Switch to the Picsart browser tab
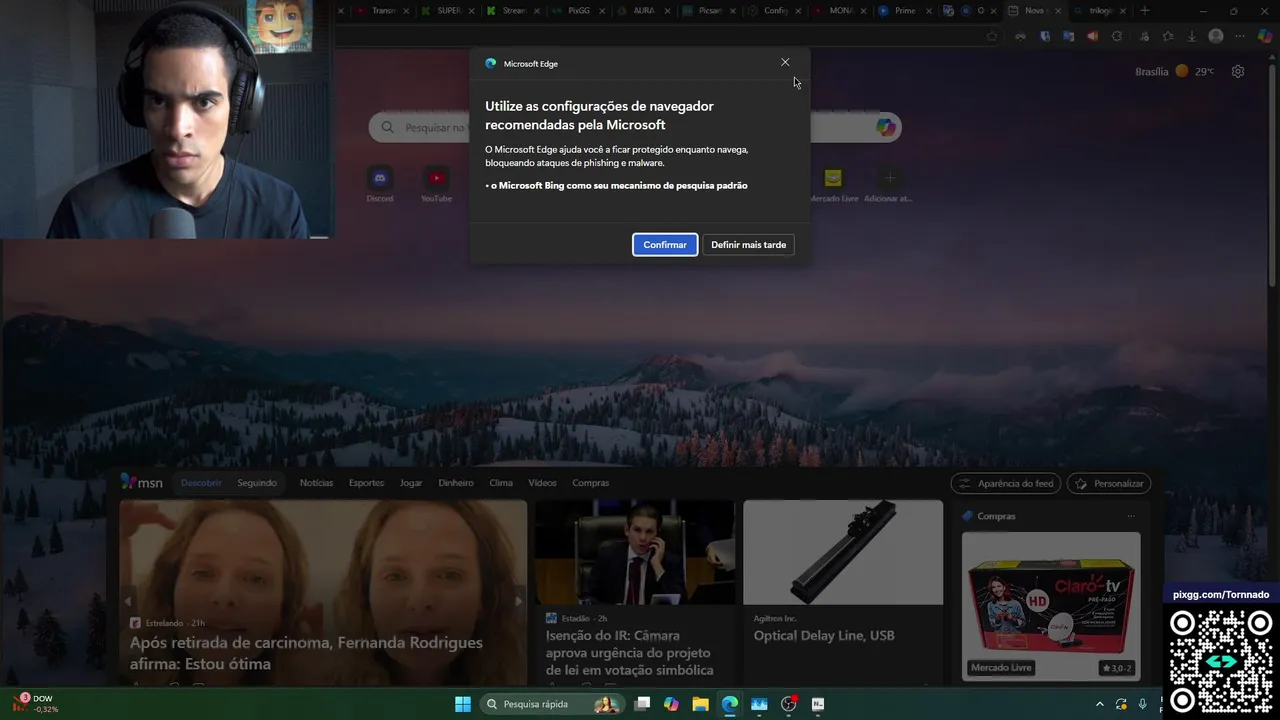Screen dimensions: 1280x720 (707, 11)
